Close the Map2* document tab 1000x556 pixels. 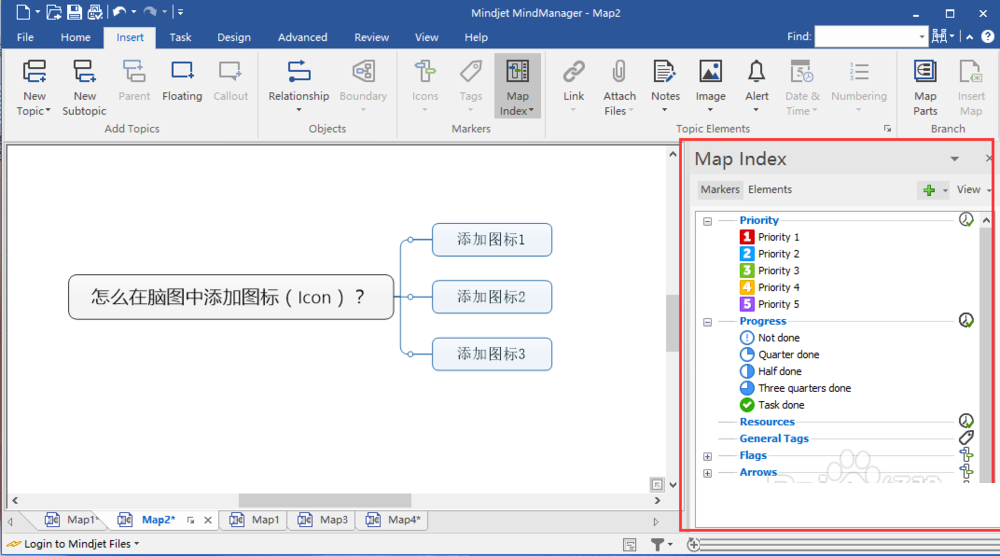[208, 520]
